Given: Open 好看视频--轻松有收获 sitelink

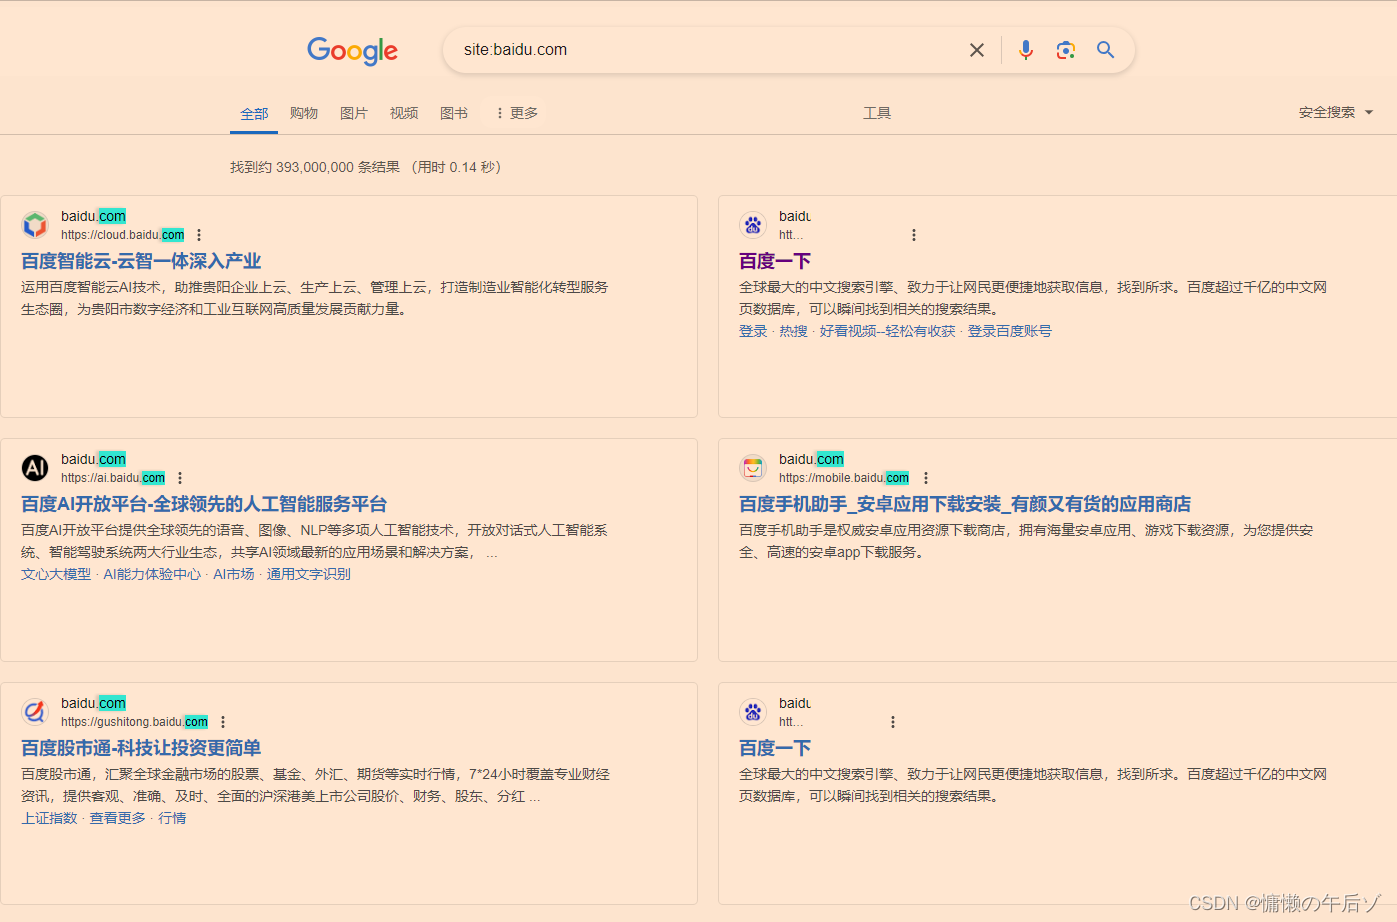Looking at the screenshot, I should pos(888,331).
